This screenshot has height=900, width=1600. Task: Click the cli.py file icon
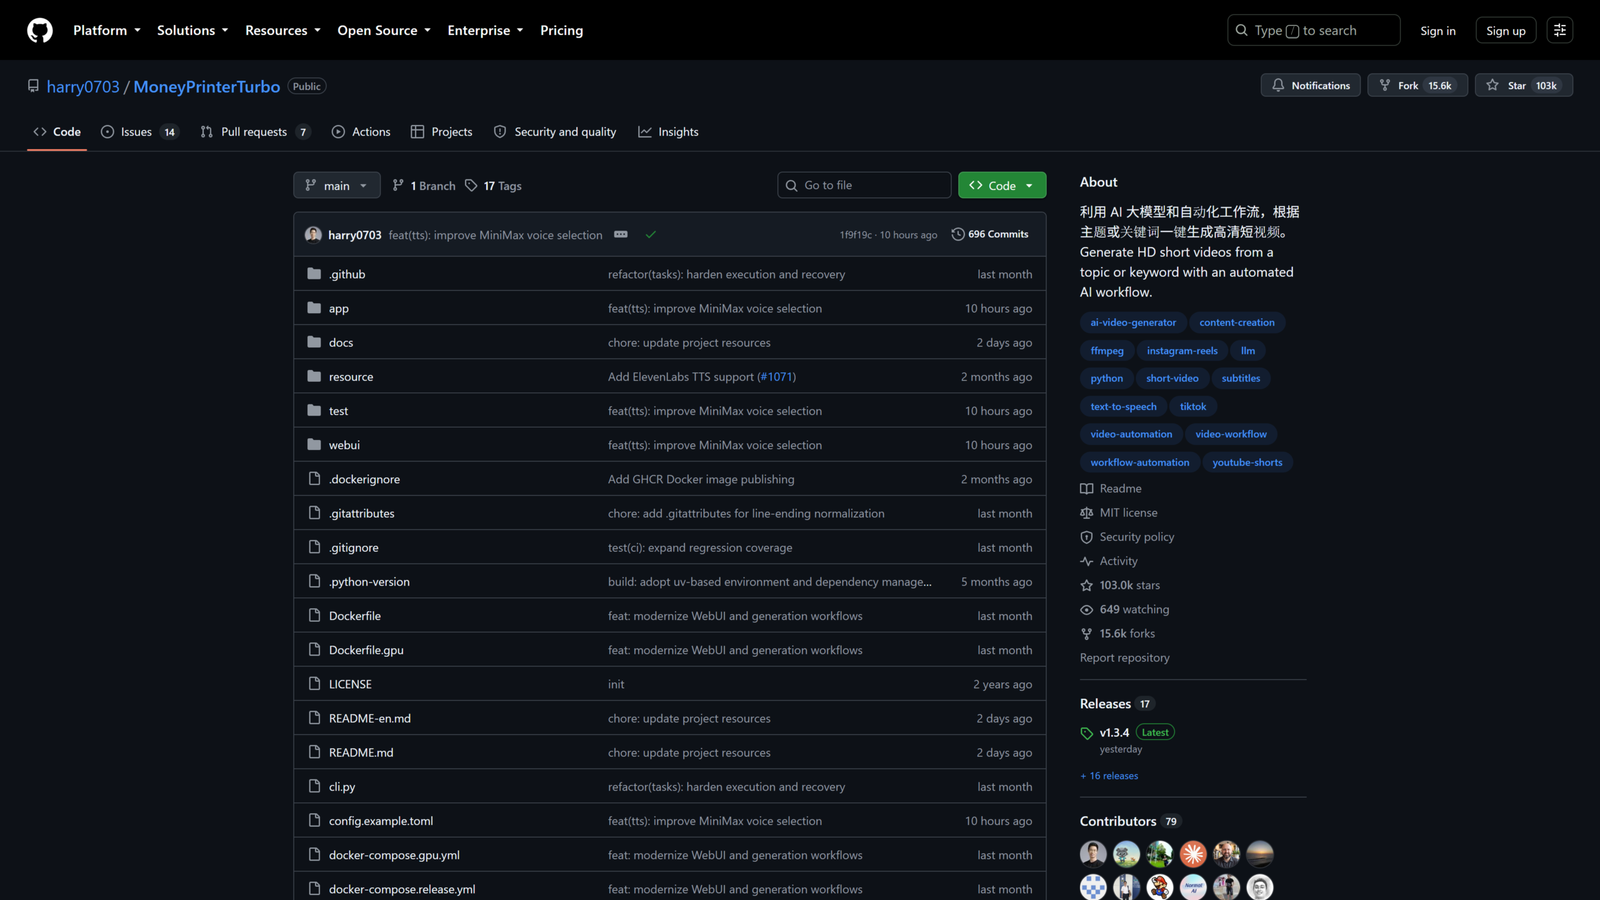click(314, 786)
